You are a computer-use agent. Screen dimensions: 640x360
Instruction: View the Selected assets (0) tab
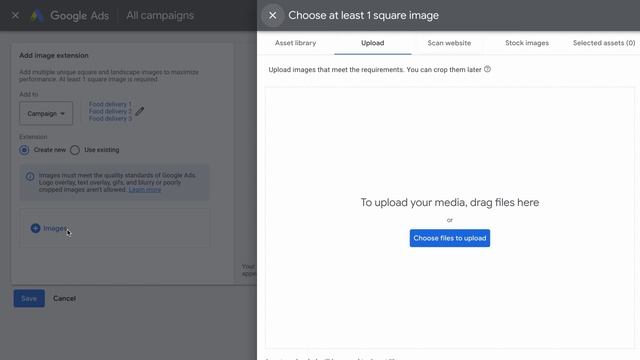[604, 43]
